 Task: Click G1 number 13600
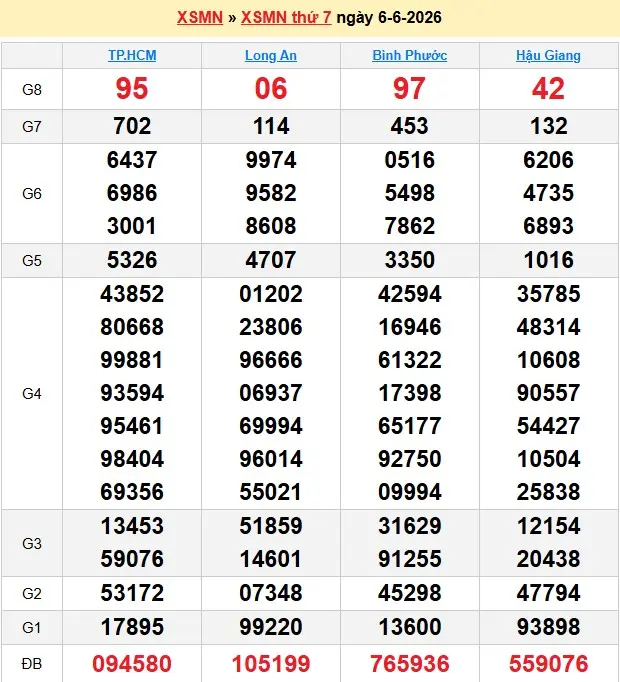click(409, 627)
